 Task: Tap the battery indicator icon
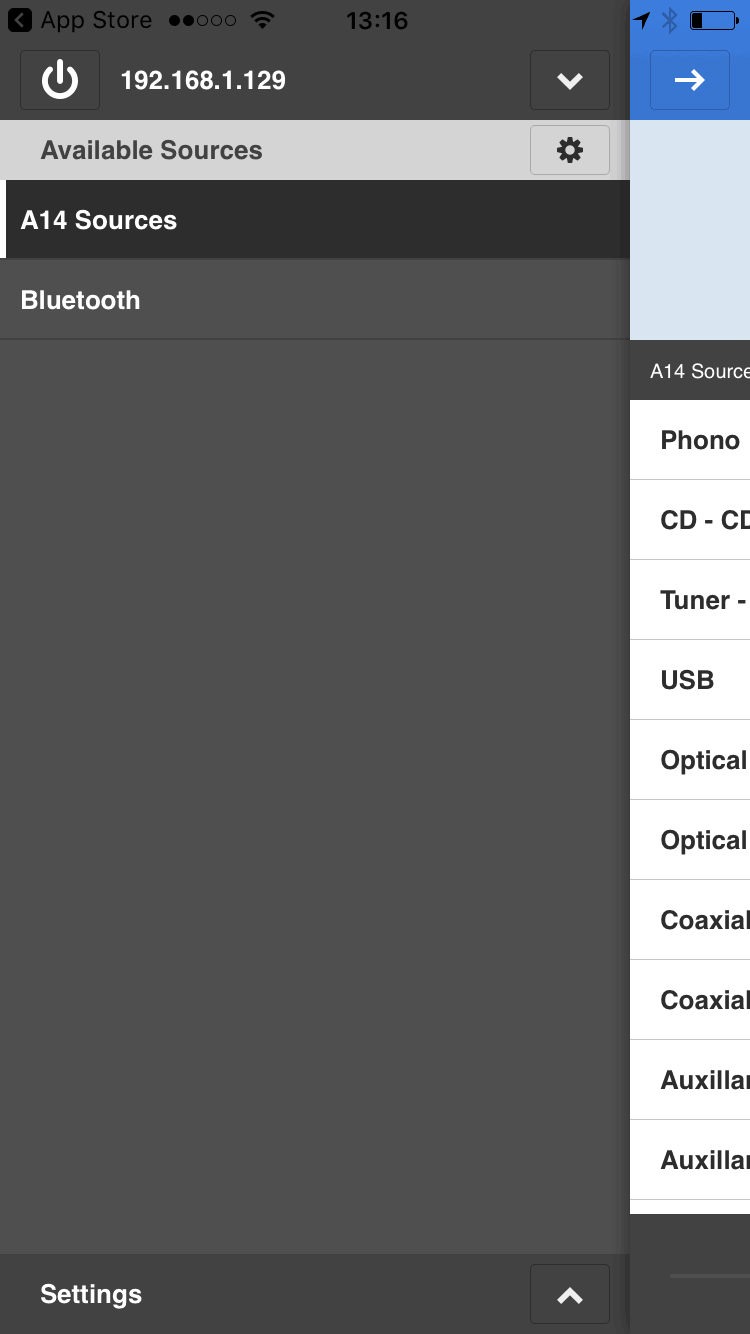point(714,20)
